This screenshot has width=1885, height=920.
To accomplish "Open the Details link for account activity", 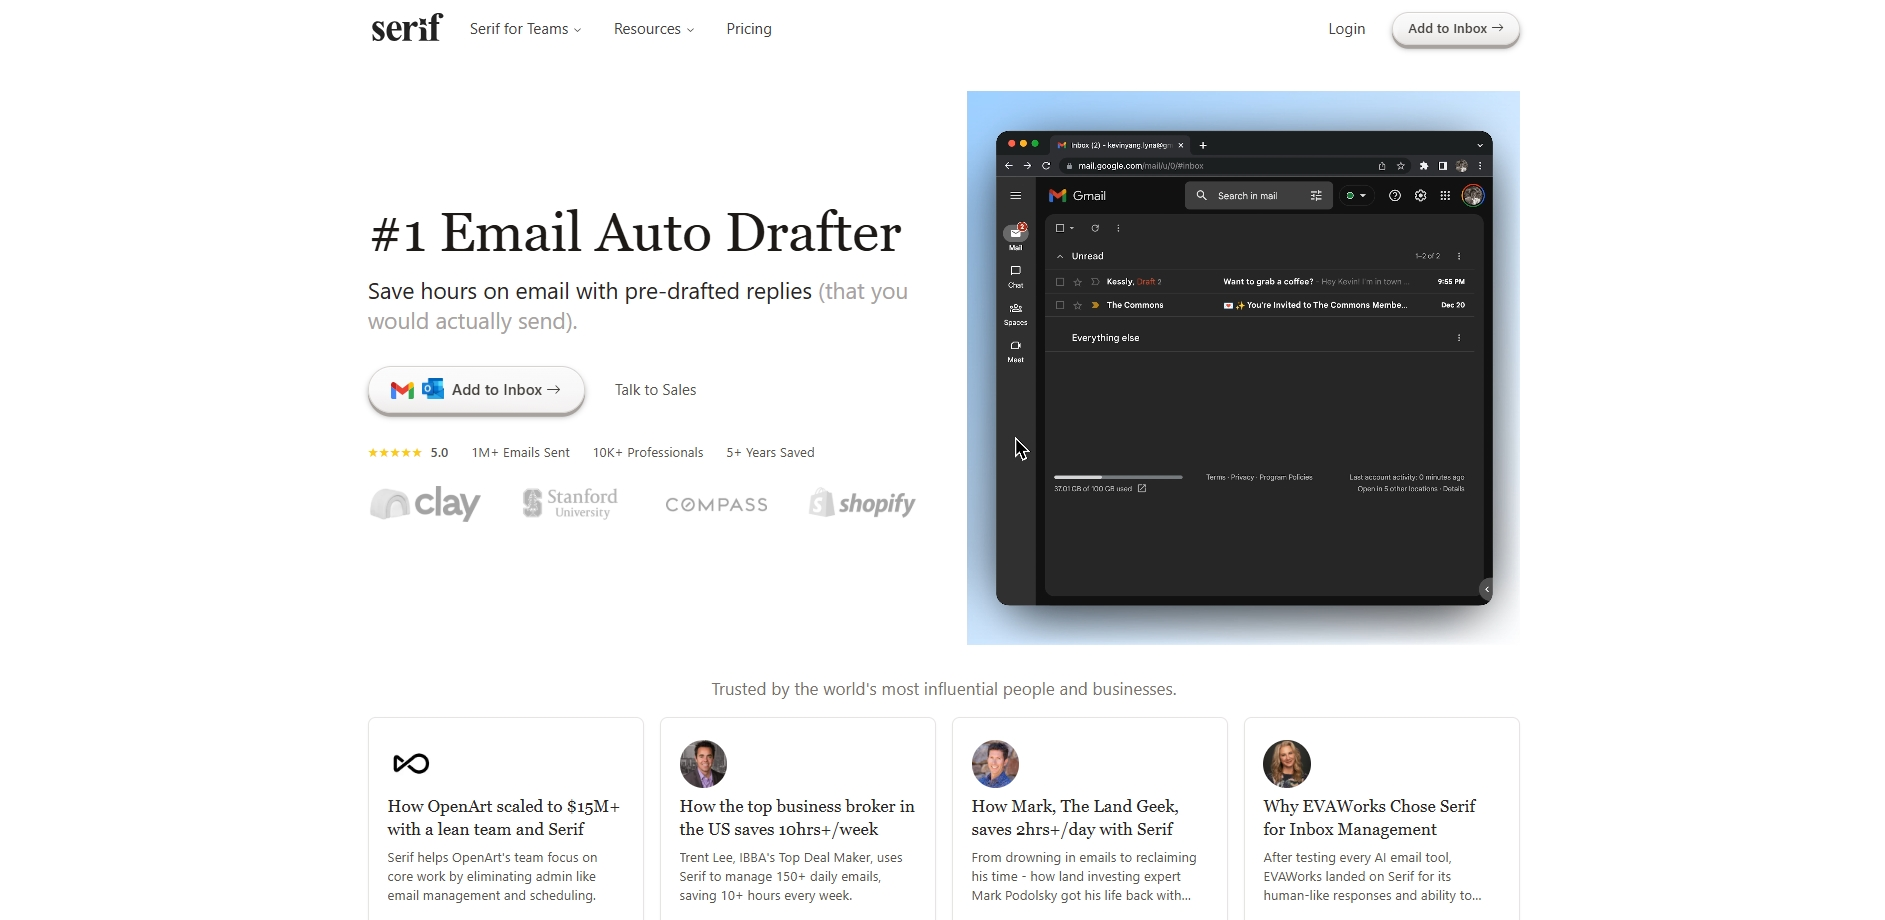I will point(1454,489).
